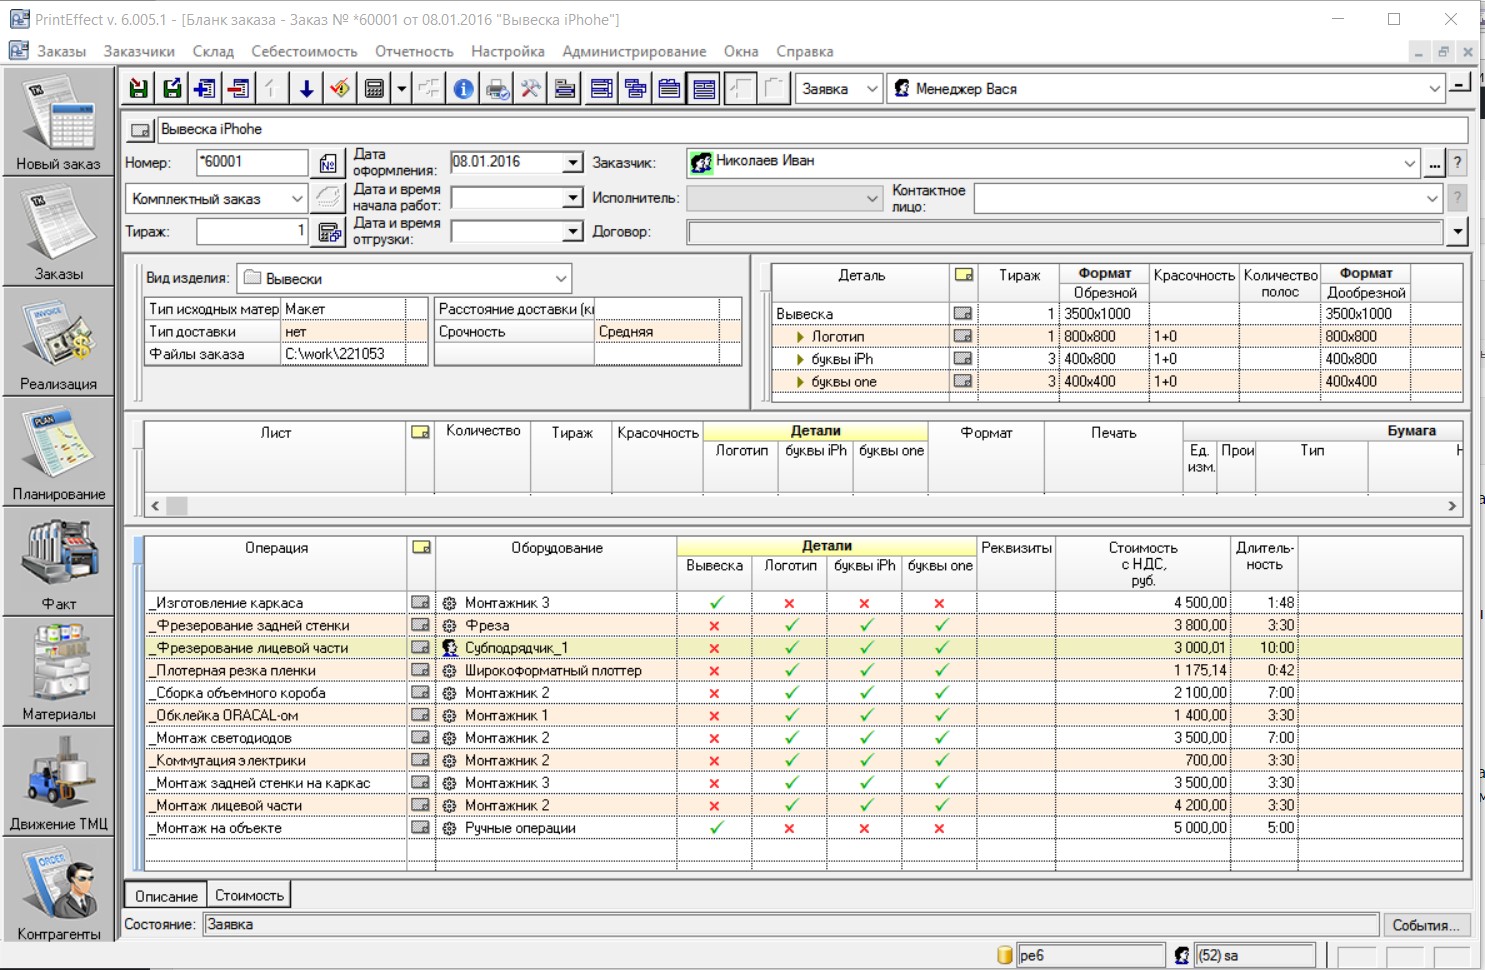Click the hammer and wrench tools icon

tap(531, 89)
